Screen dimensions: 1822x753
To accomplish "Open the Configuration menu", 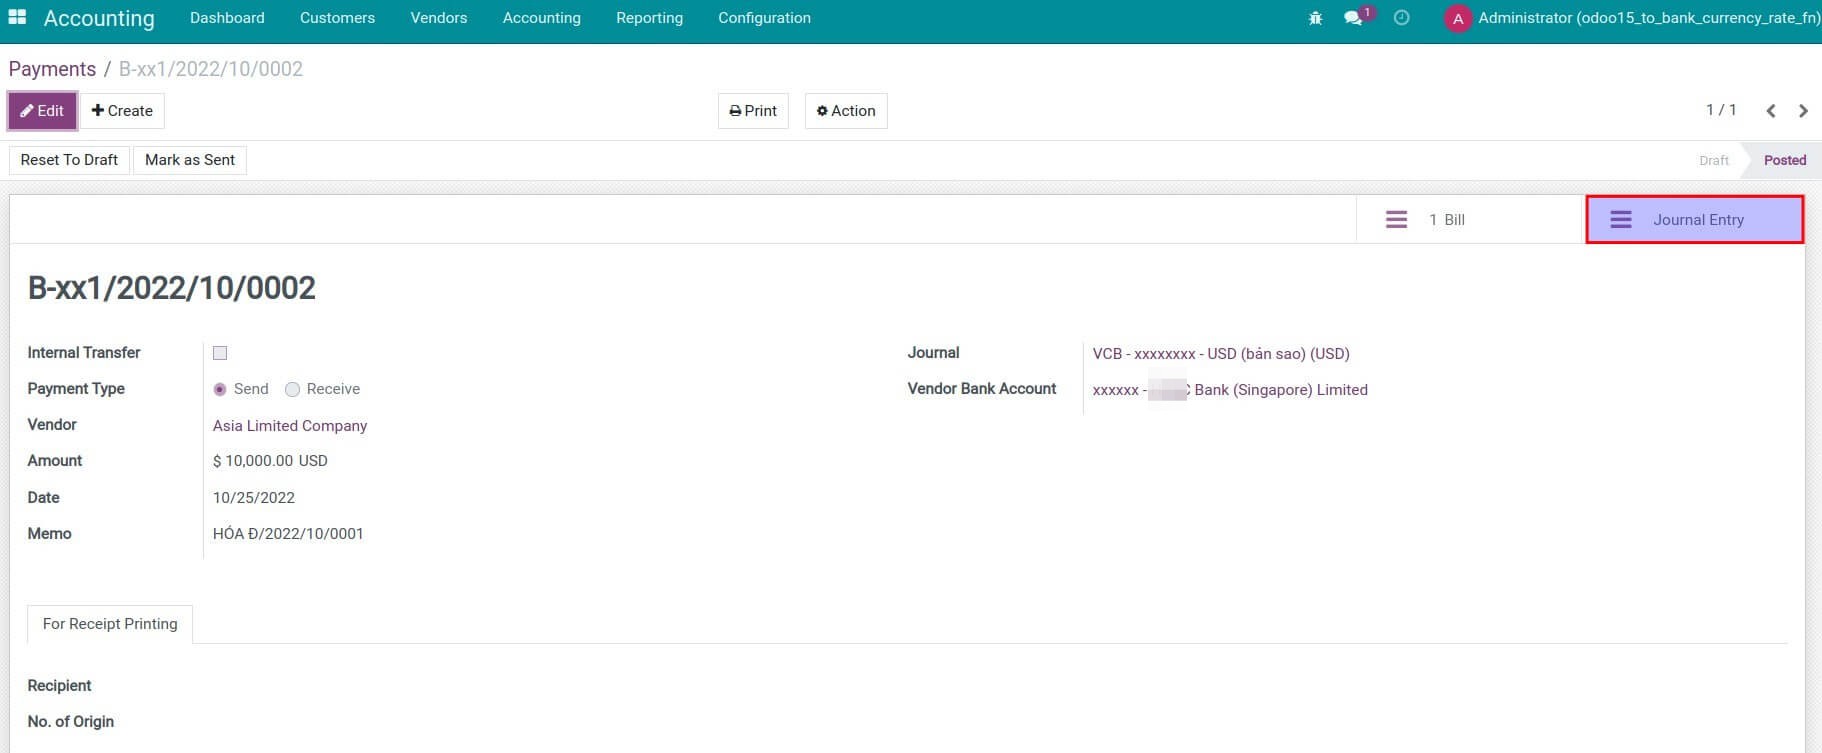I will click(x=764, y=18).
